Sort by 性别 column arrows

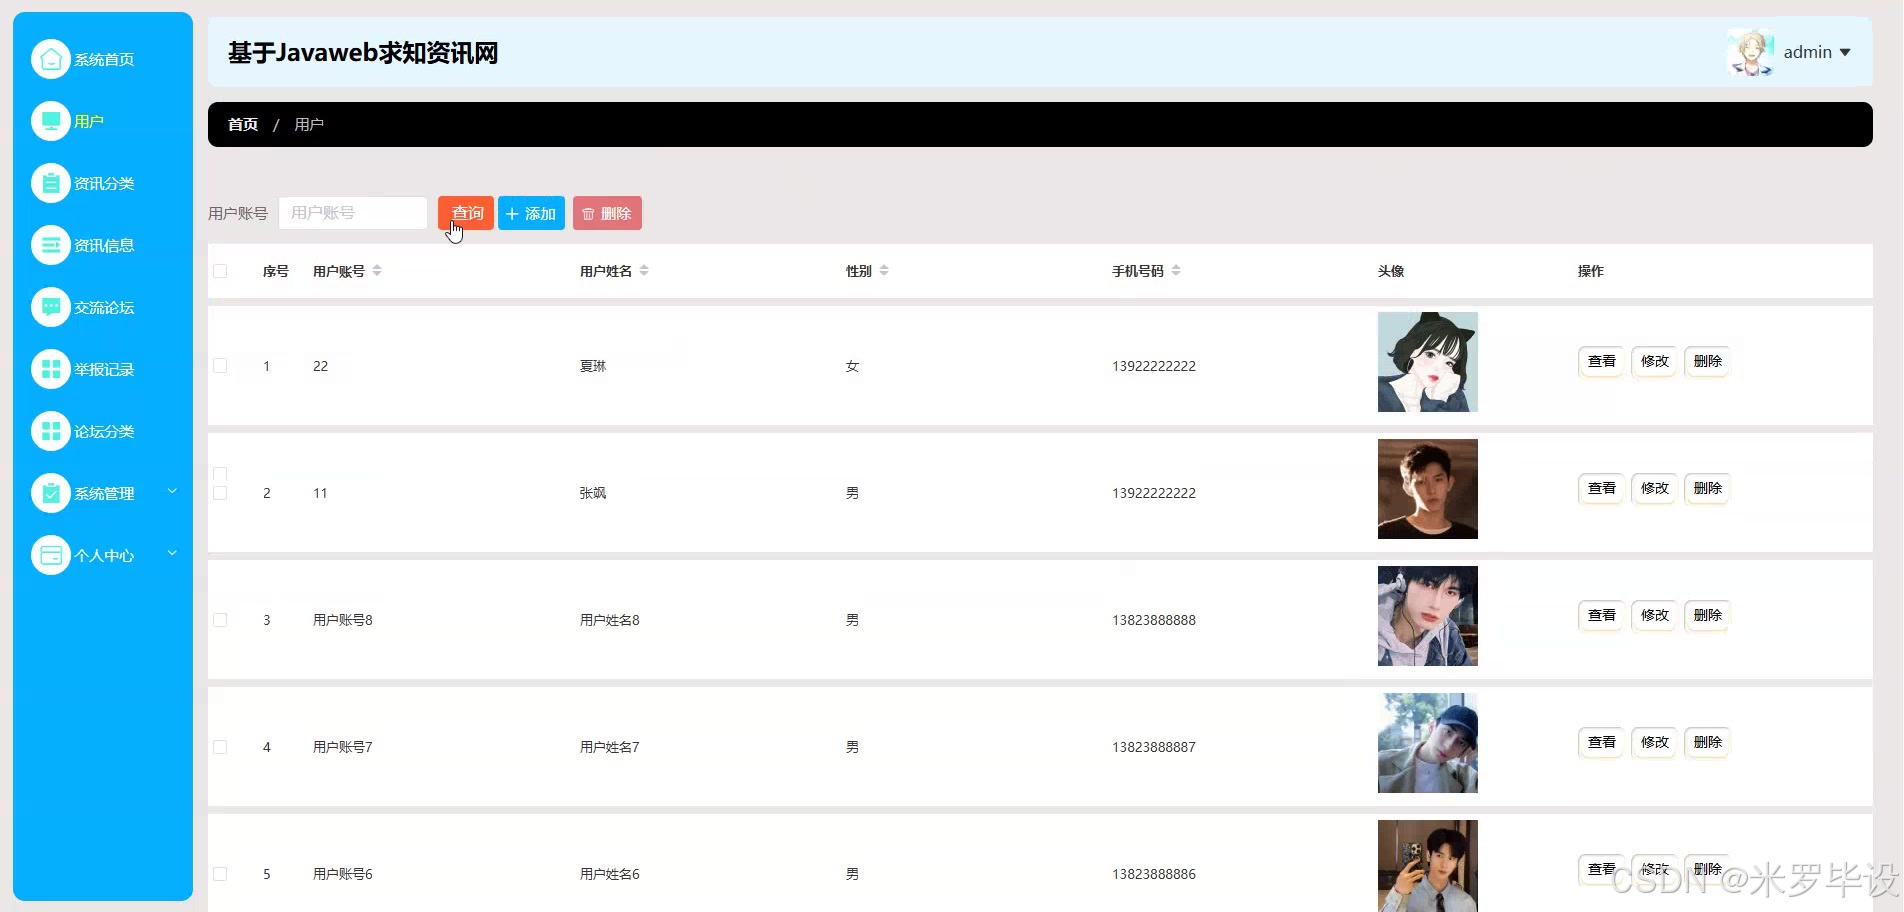click(884, 271)
